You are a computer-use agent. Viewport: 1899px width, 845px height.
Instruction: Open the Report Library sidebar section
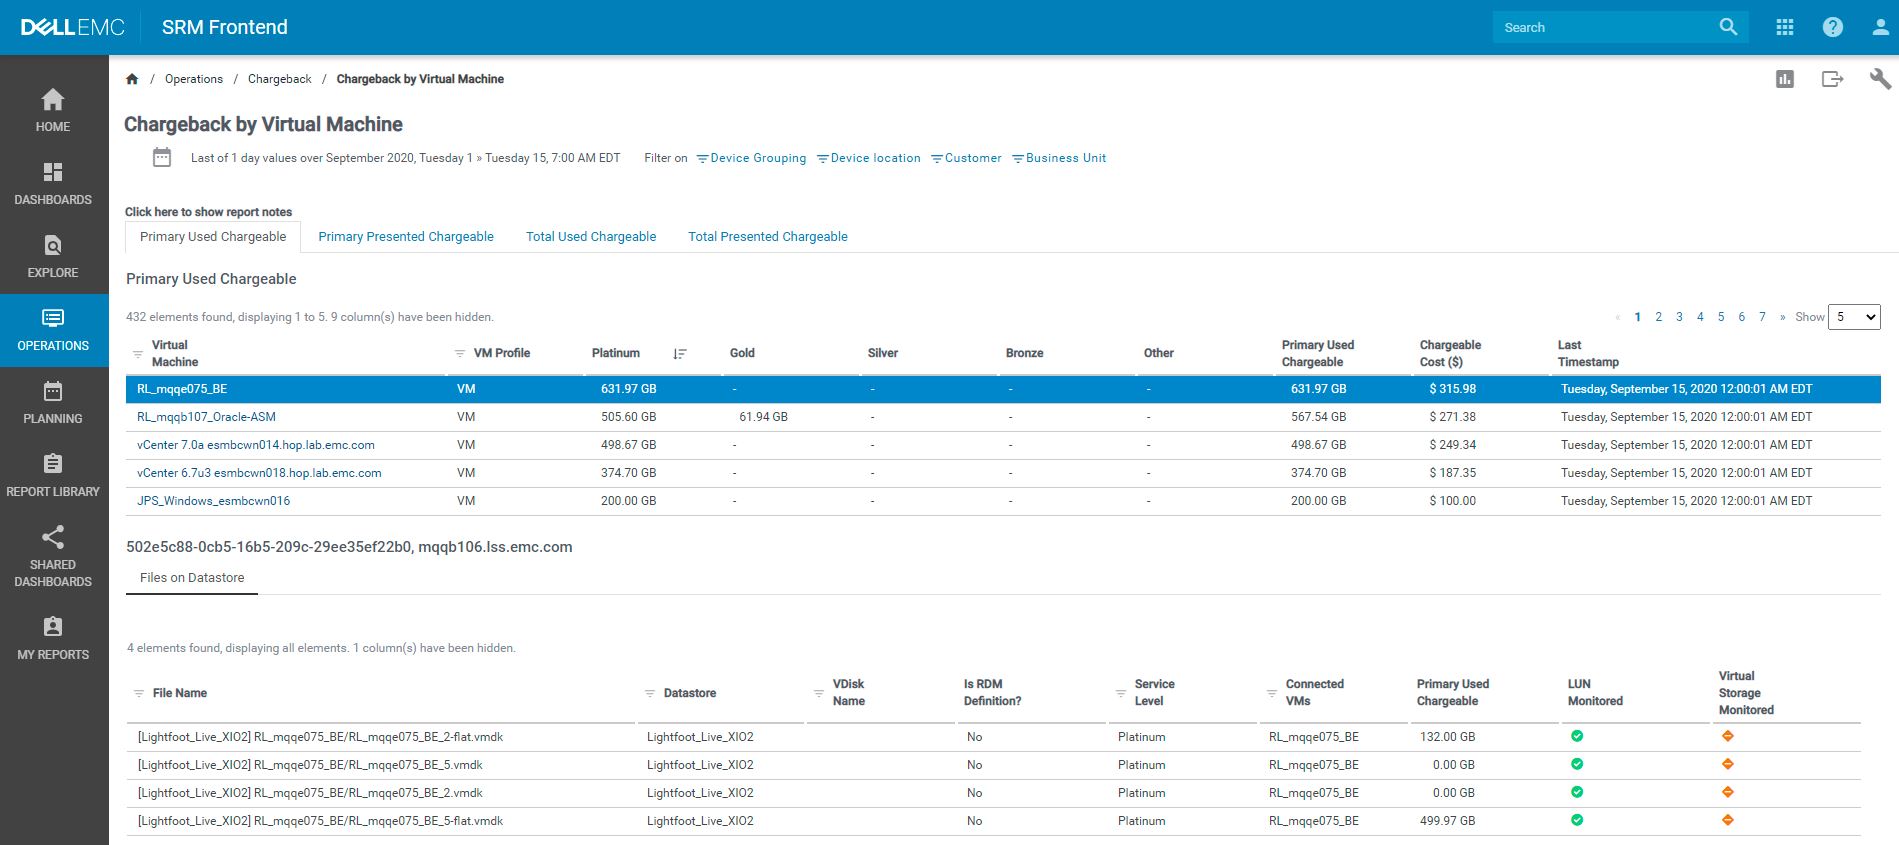pos(53,476)
